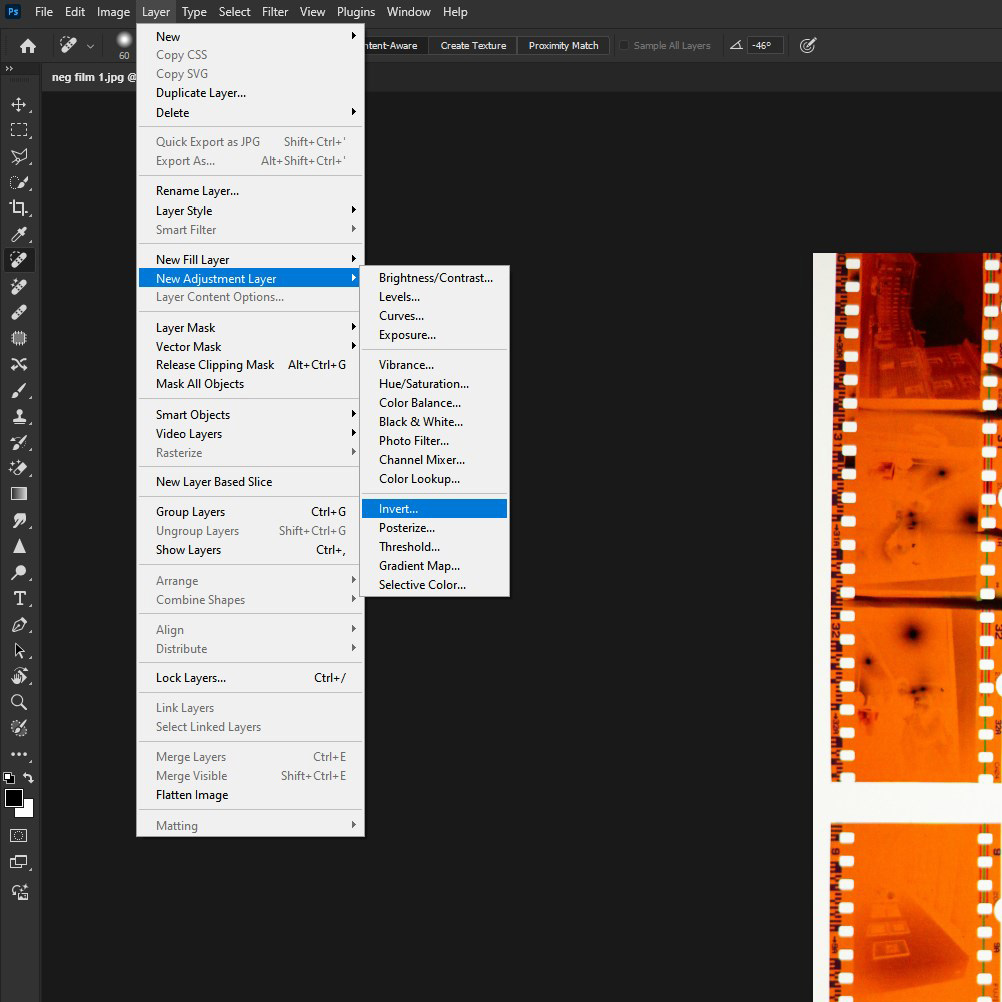Toggle pressure-for-size target icon
The width and height of the screenshot is (1002, 1002).
(x=808, y=45)
